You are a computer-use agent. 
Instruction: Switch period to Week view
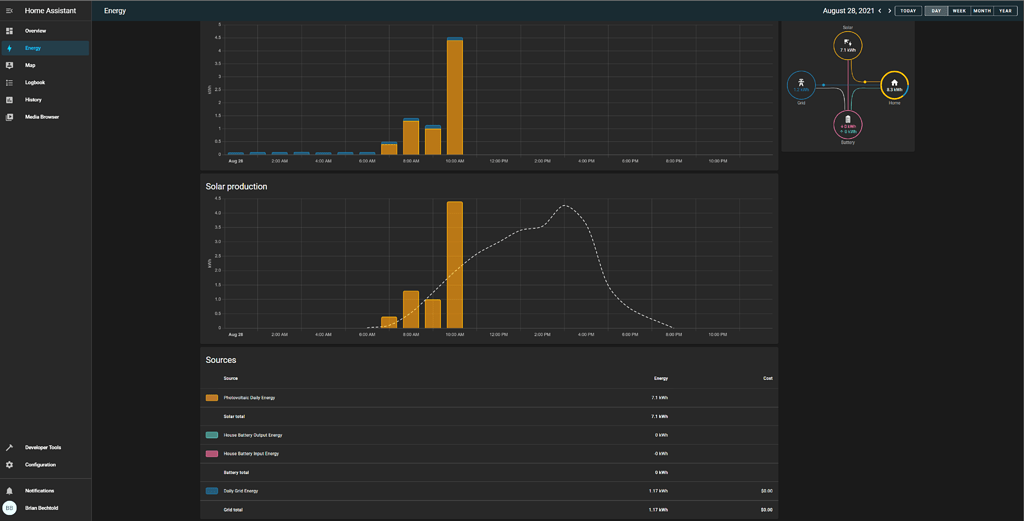[958, 11]
